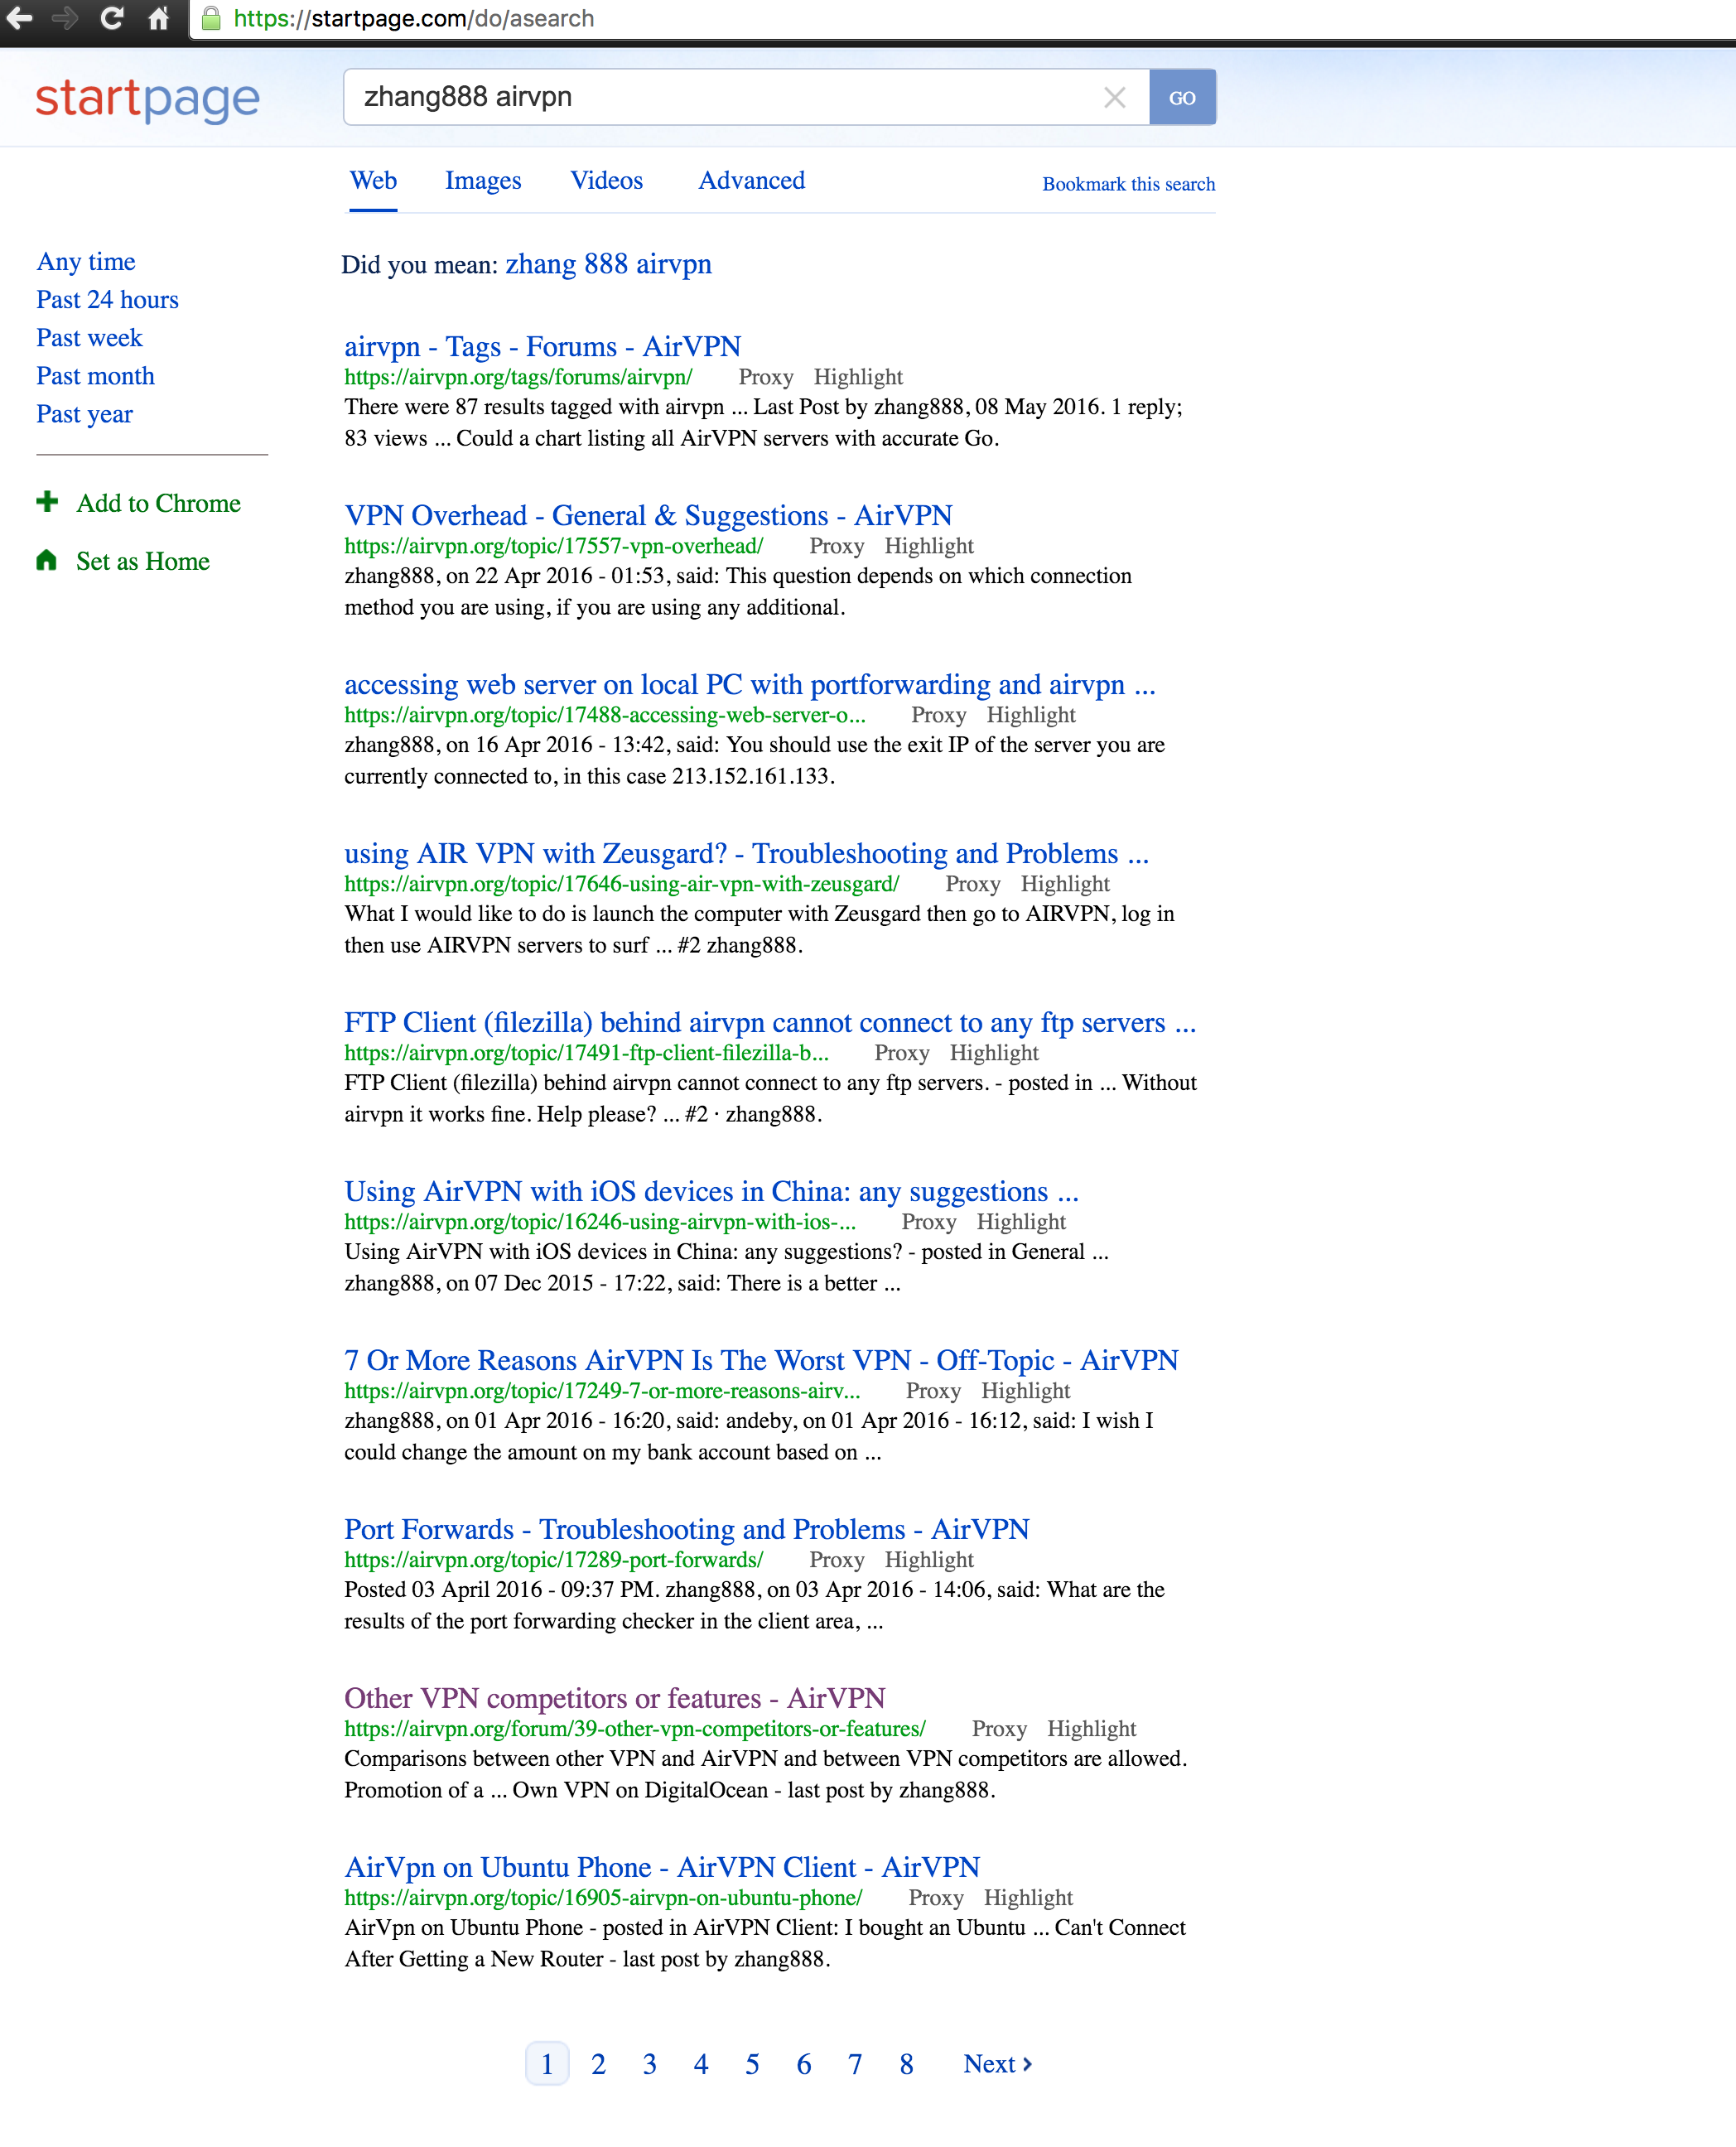Open the VPN Overhead result title
The image size is (1736, 2147).
tap(648, 515)
